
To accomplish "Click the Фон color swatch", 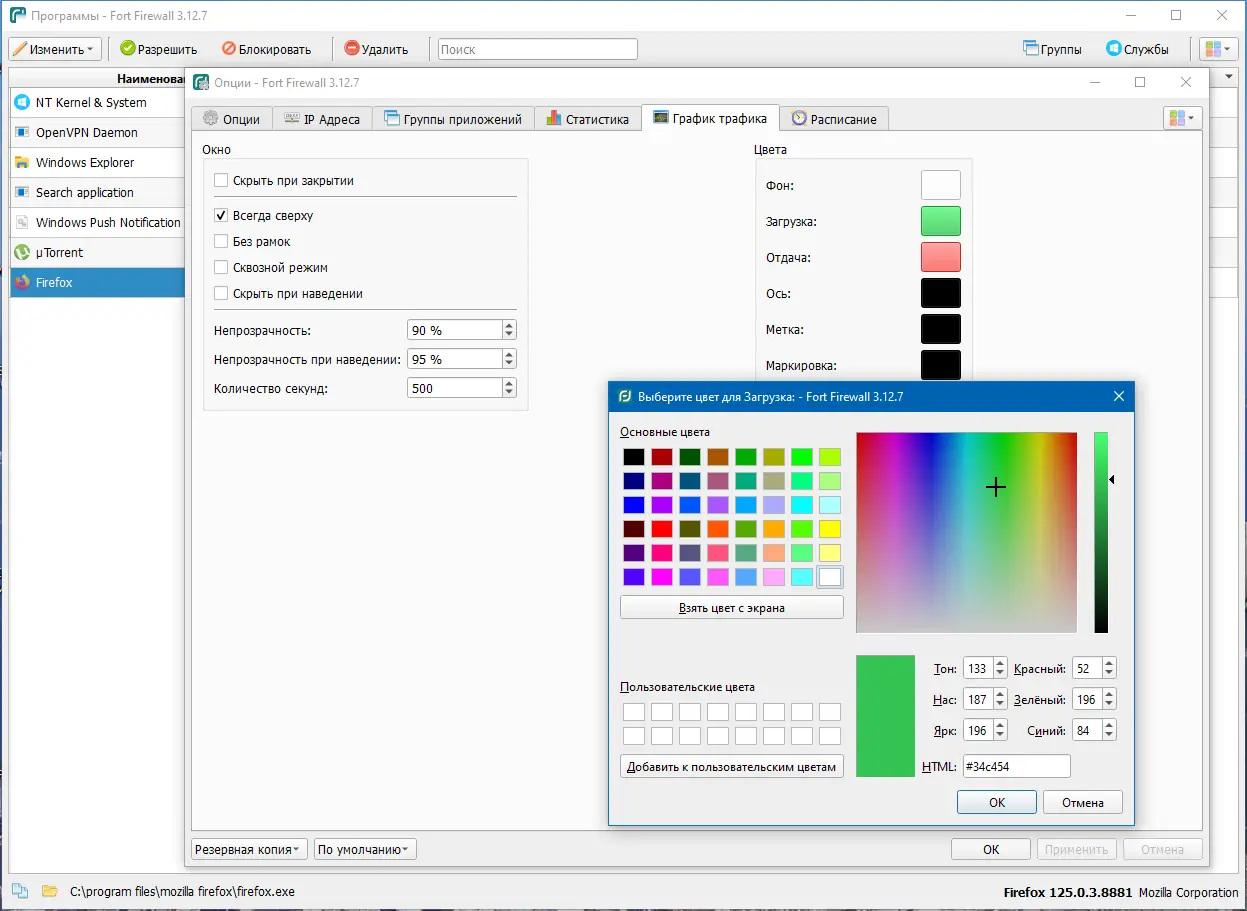I will (x=941, y=185).
